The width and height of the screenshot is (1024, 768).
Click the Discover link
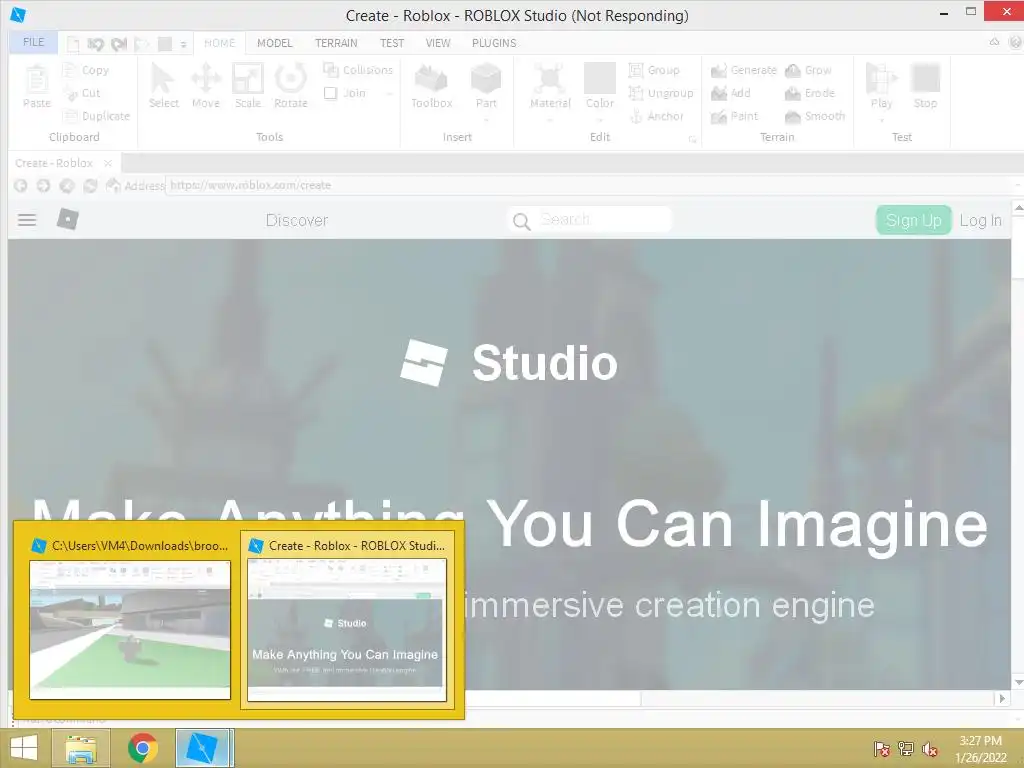296,220
